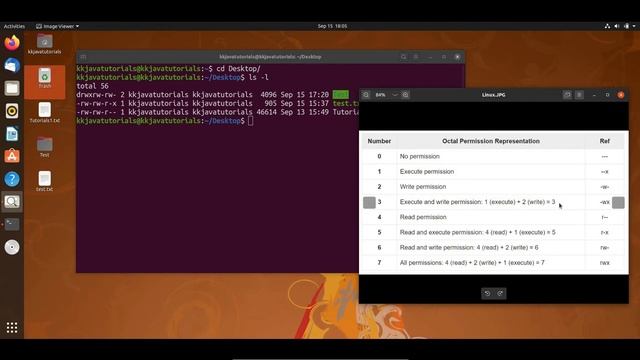Click 'cd Desktop/' in the terminal
This screenshot has height=360, width=640.
tap(238, 69)
